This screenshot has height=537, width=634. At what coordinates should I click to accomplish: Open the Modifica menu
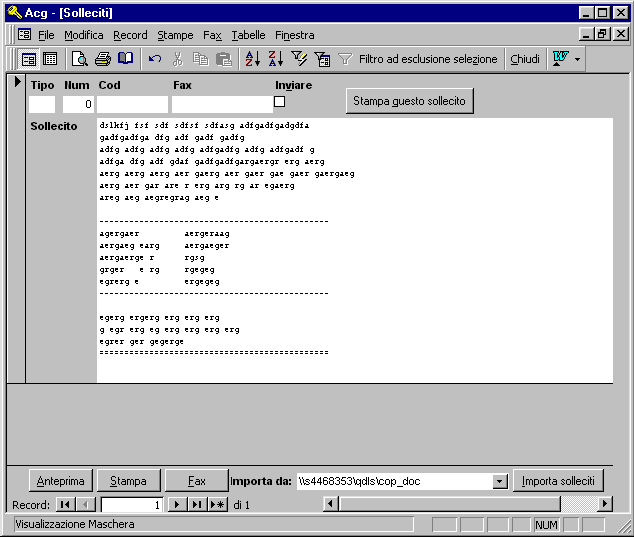tap(84, 35)
